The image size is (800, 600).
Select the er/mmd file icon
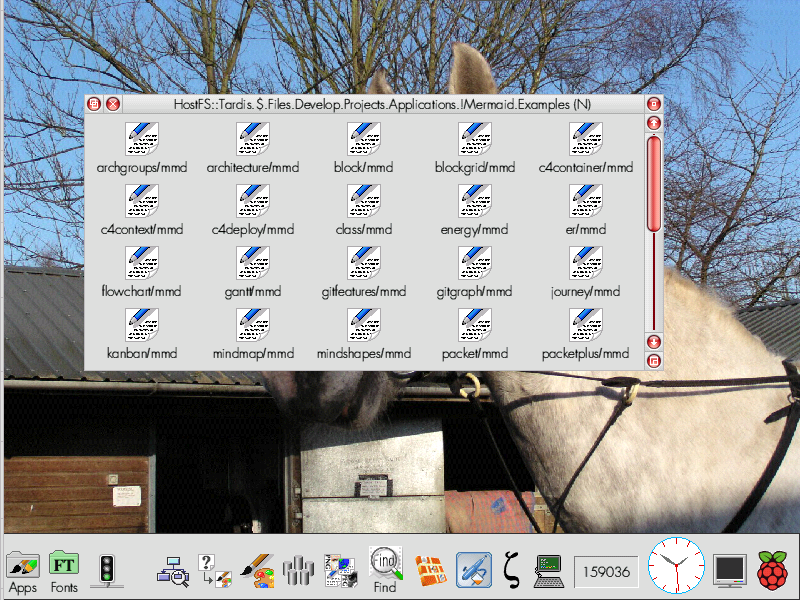(x=586, y=201)
